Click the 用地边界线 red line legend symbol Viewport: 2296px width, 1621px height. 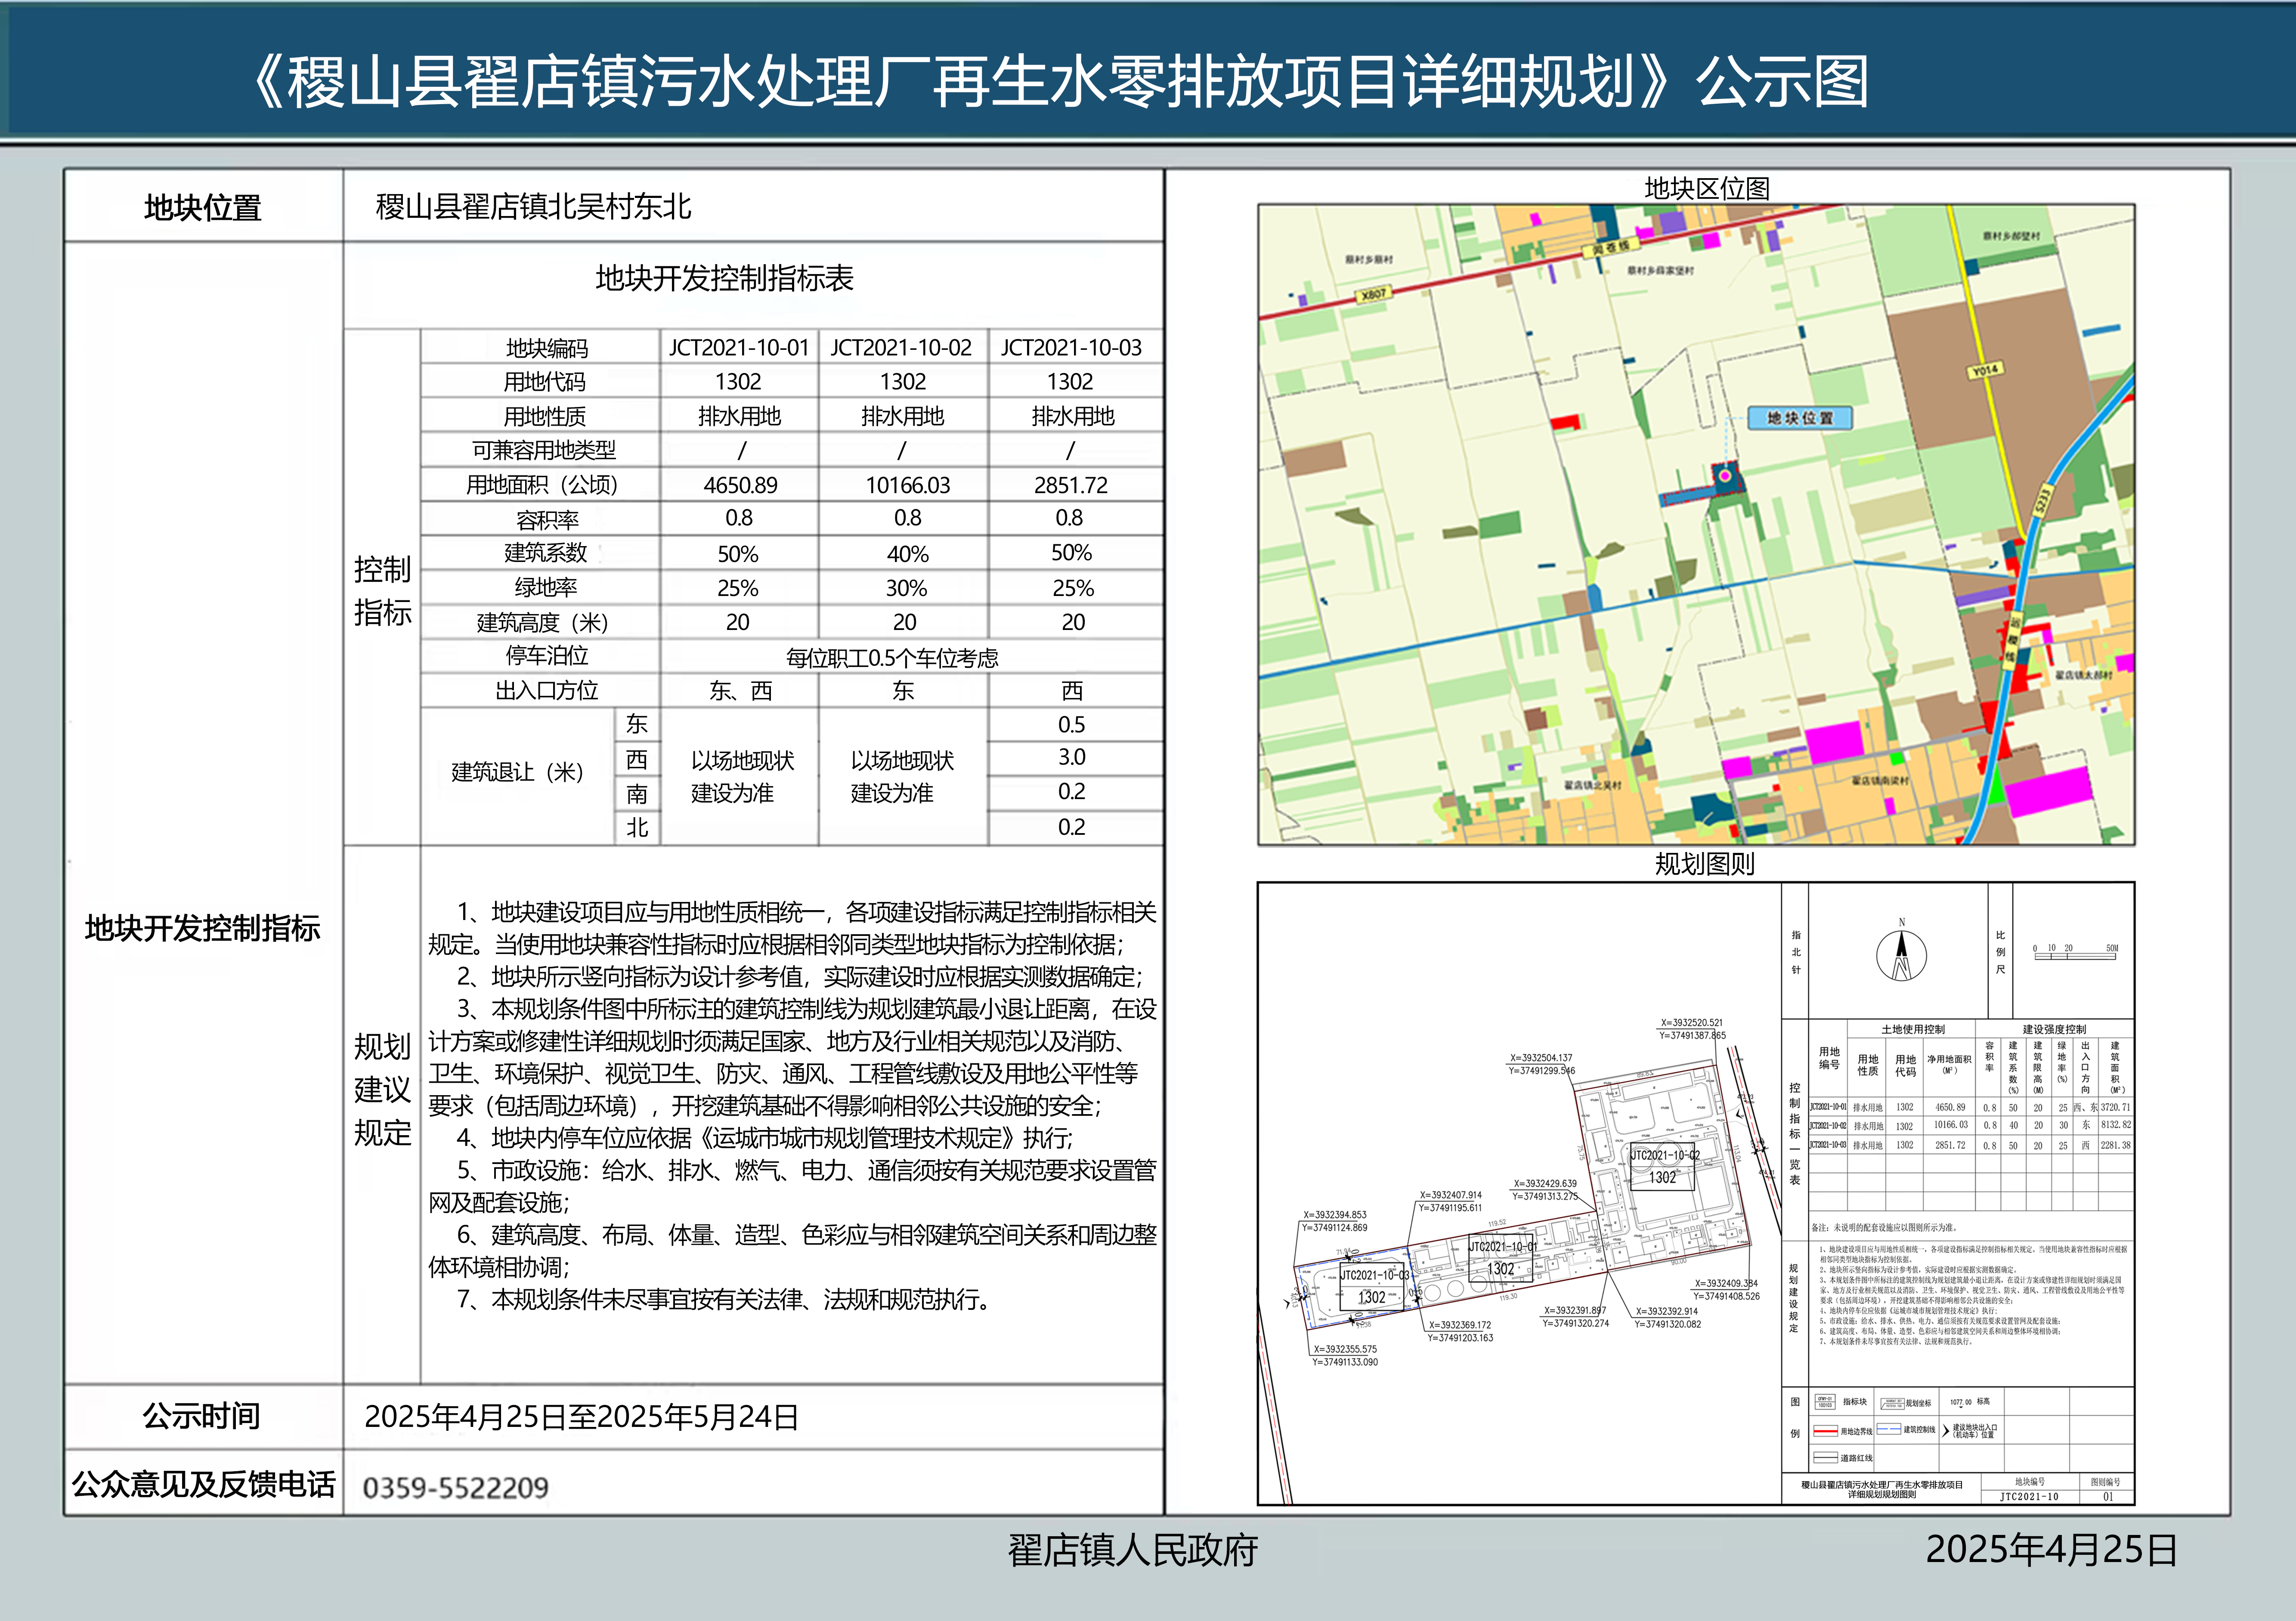point(1826,1431)
